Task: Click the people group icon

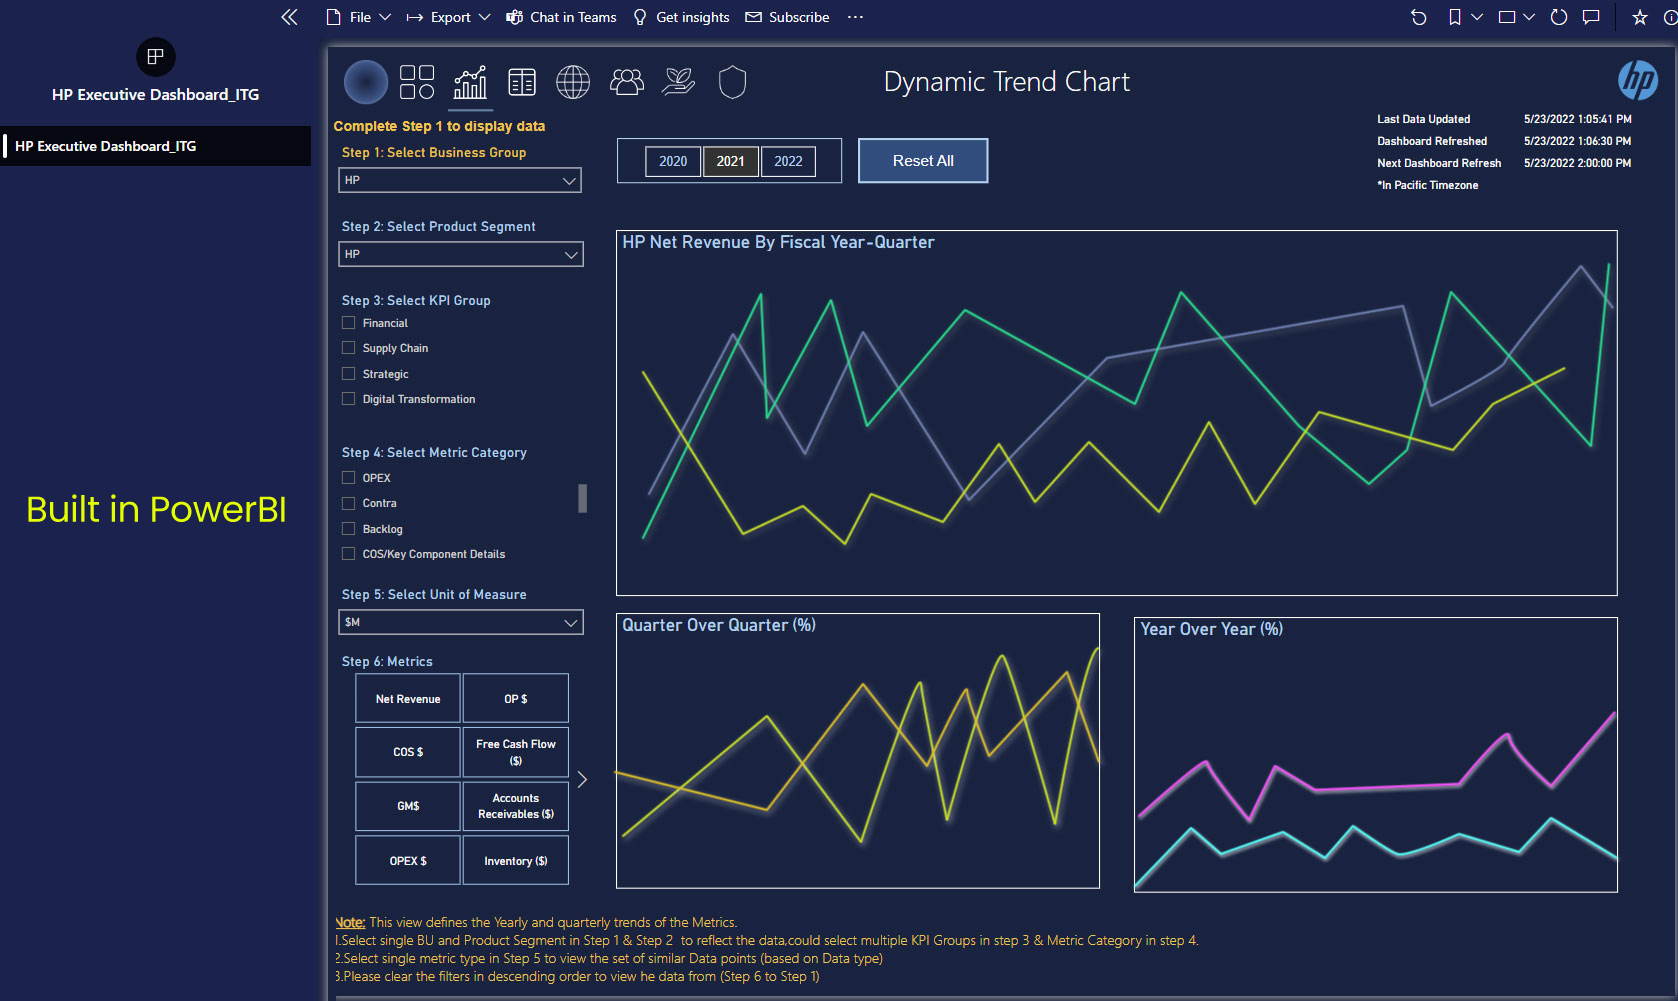Action: click(627, 82)
